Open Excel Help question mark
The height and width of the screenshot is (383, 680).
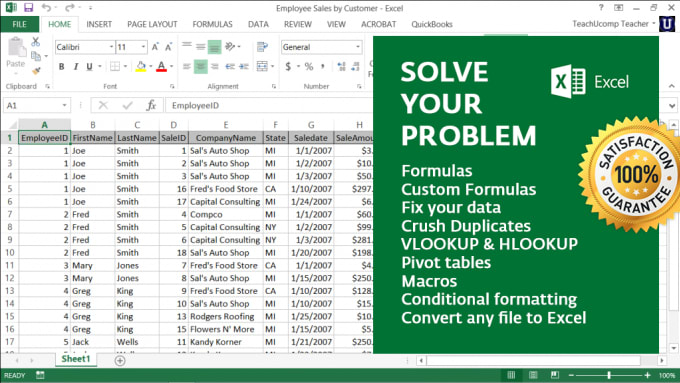tap(601, 7)
